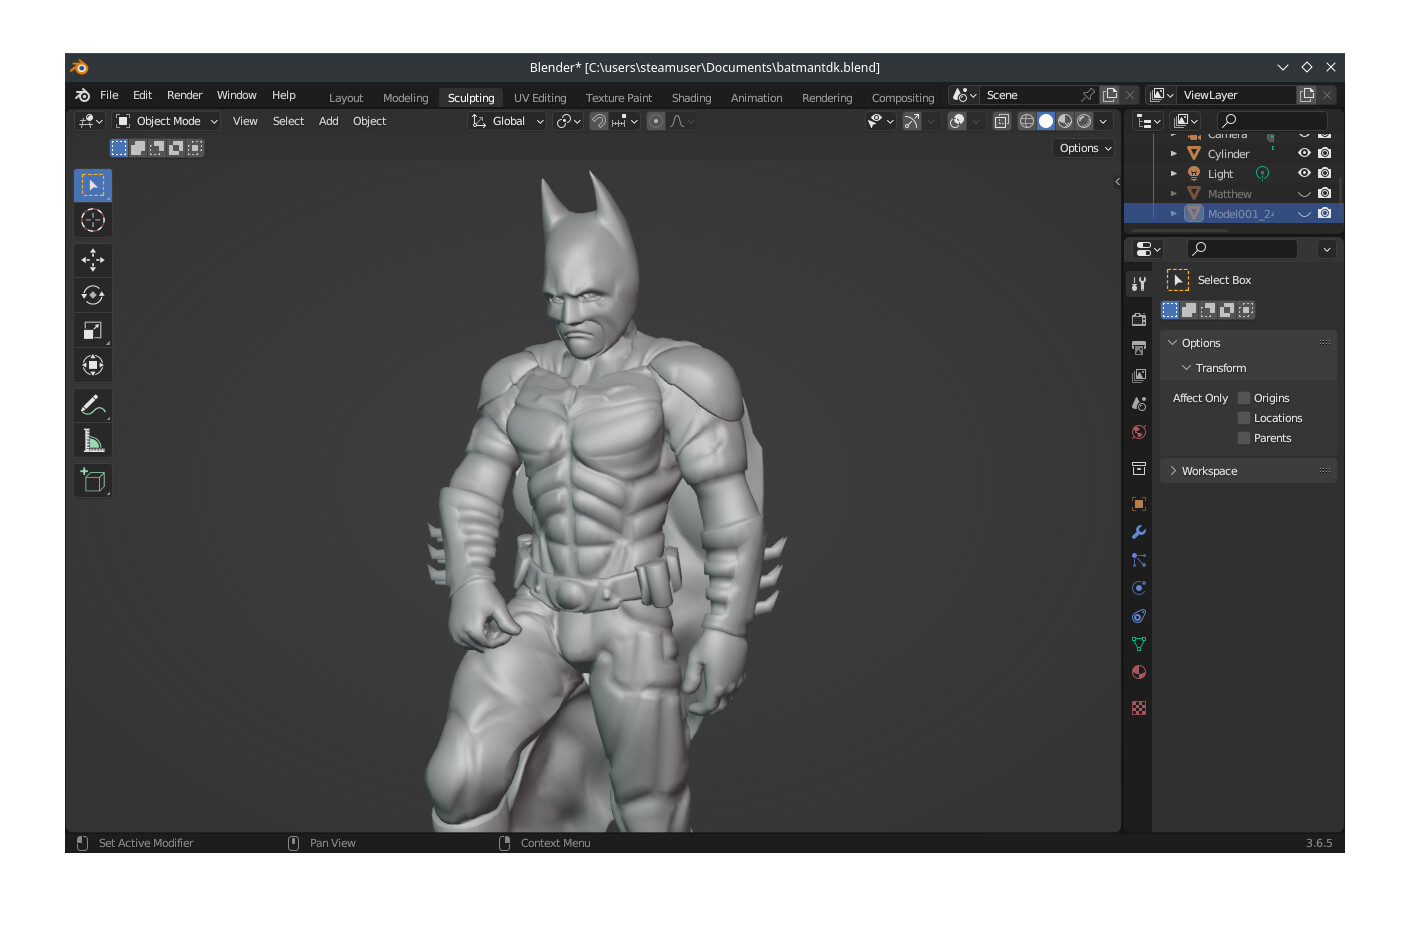
Task: Open the viewport shading options dropdown
Action: coord(1104,121)
